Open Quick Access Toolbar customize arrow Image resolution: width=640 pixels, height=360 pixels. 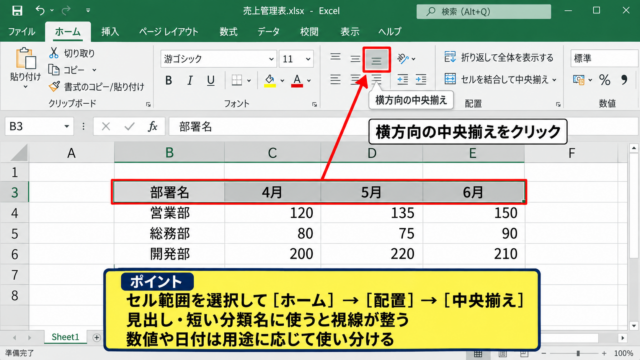[x=88, y=11]
